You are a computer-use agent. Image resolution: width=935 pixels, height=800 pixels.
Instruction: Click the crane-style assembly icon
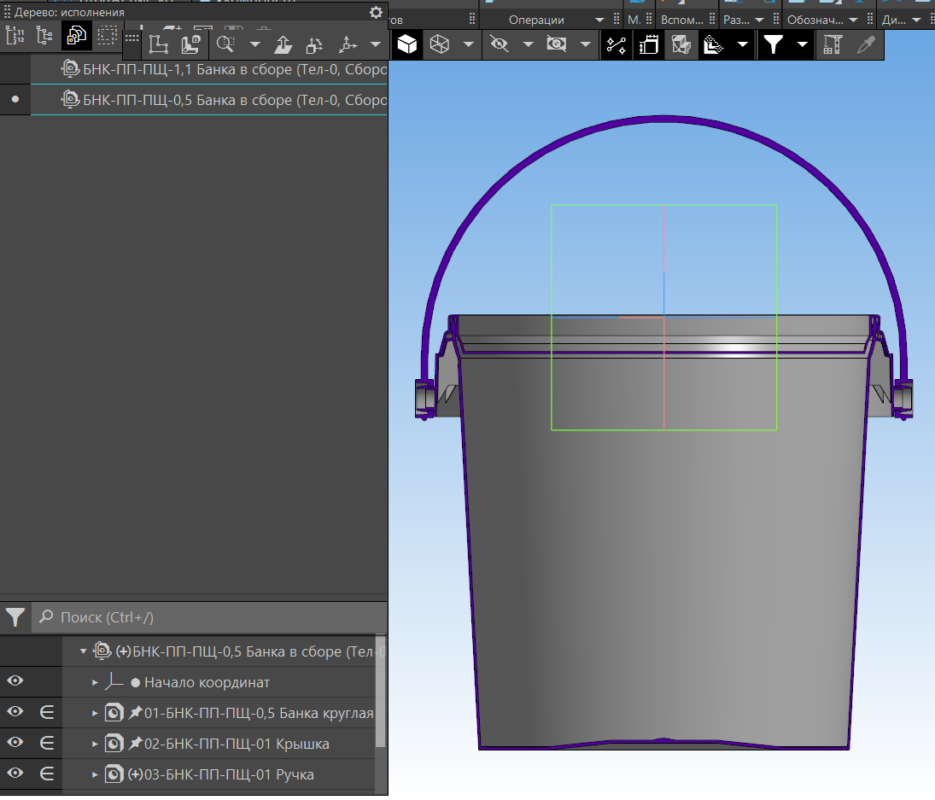pos(833,45)
